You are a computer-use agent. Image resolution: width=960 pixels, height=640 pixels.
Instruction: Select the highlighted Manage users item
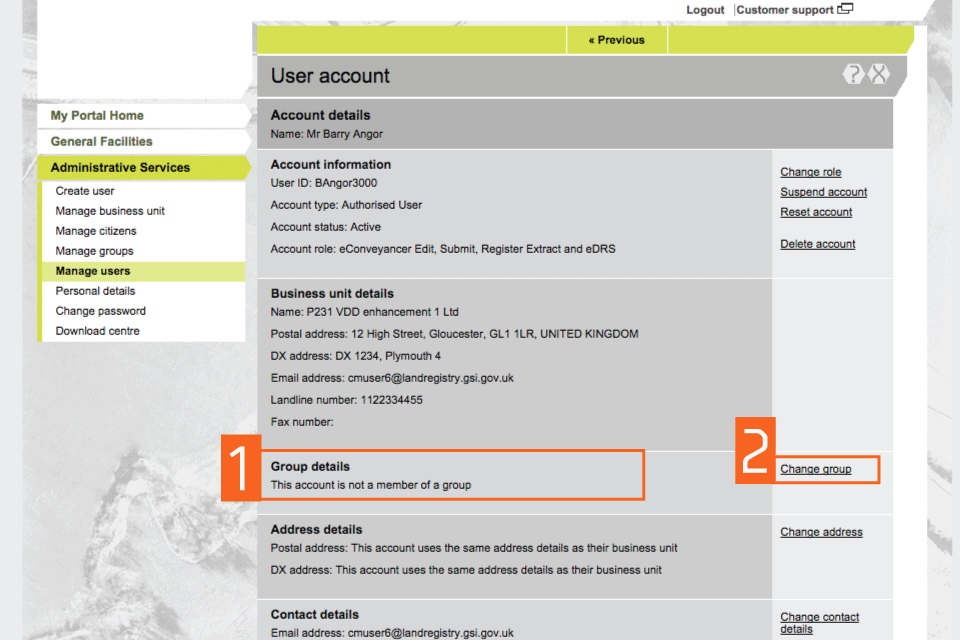(93, 271)
